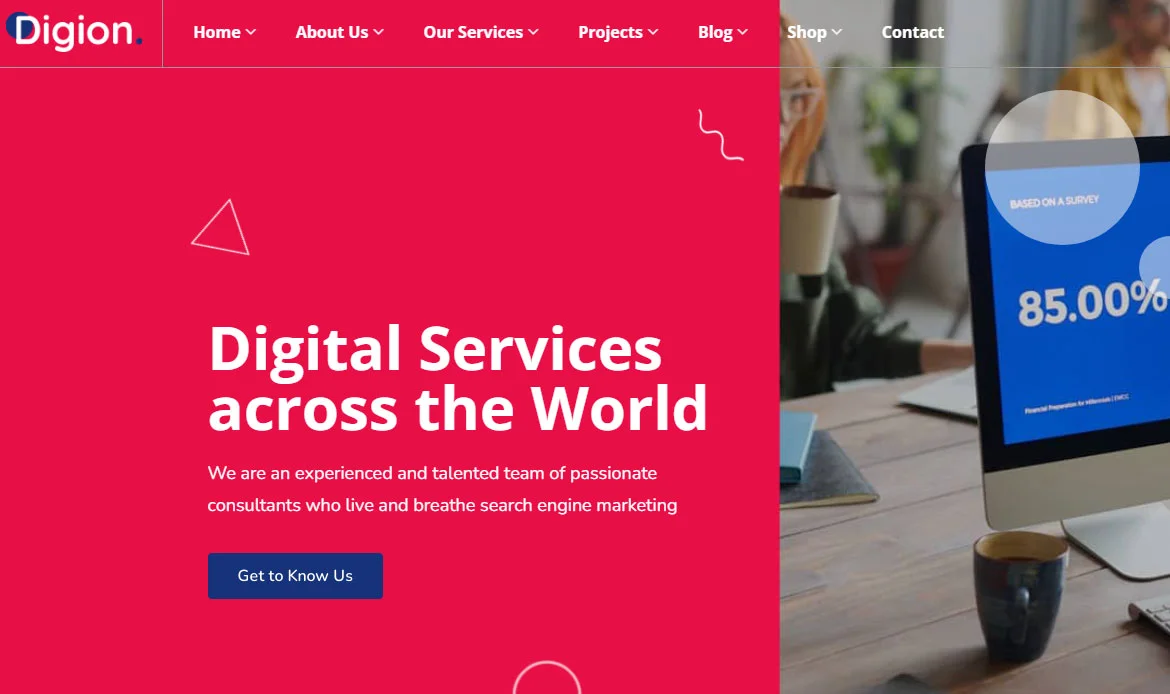Expand the Shop dropdown chevron
The width and height of the screenshot is (1170, 694).
(x=836, y=32)
